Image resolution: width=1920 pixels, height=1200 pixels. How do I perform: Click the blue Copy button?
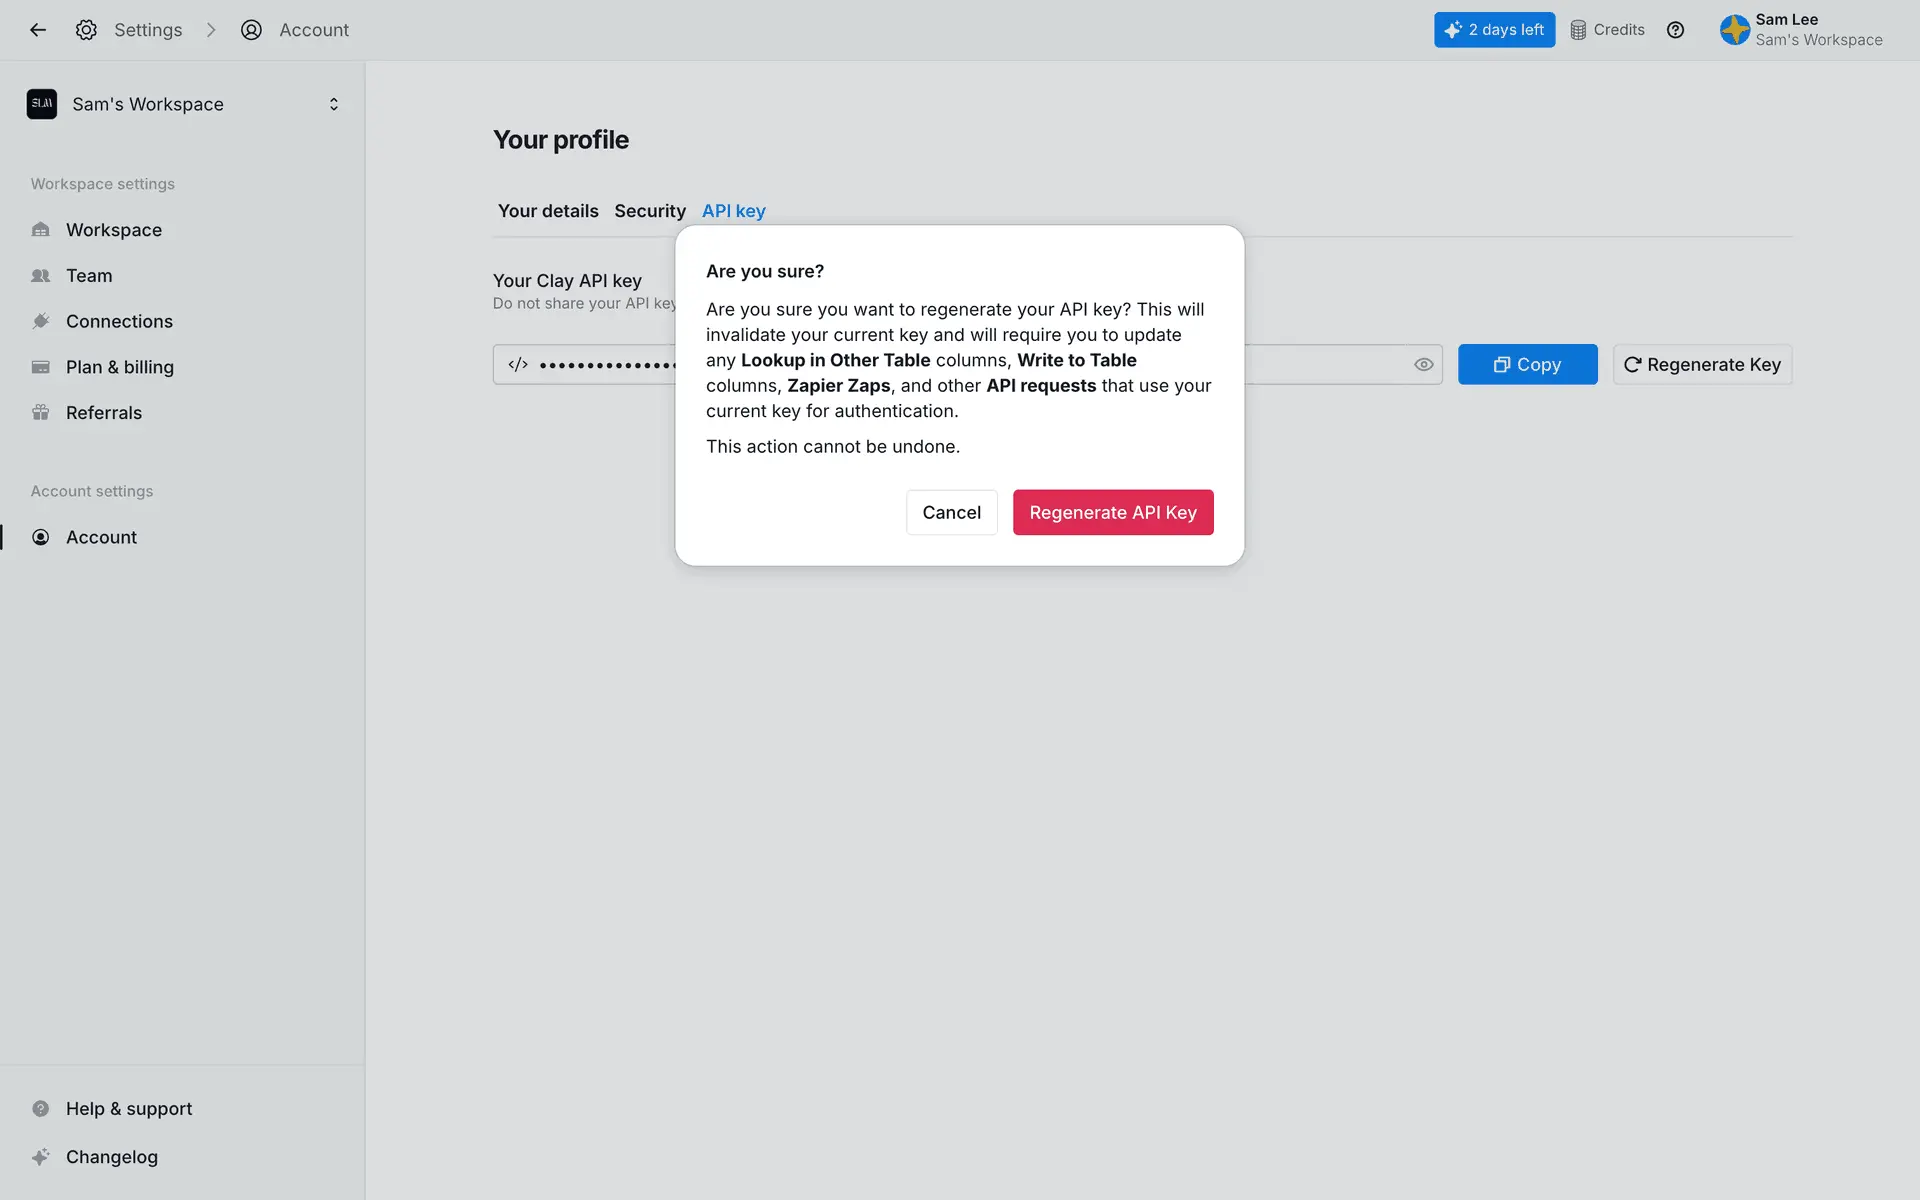point(1527,365)
